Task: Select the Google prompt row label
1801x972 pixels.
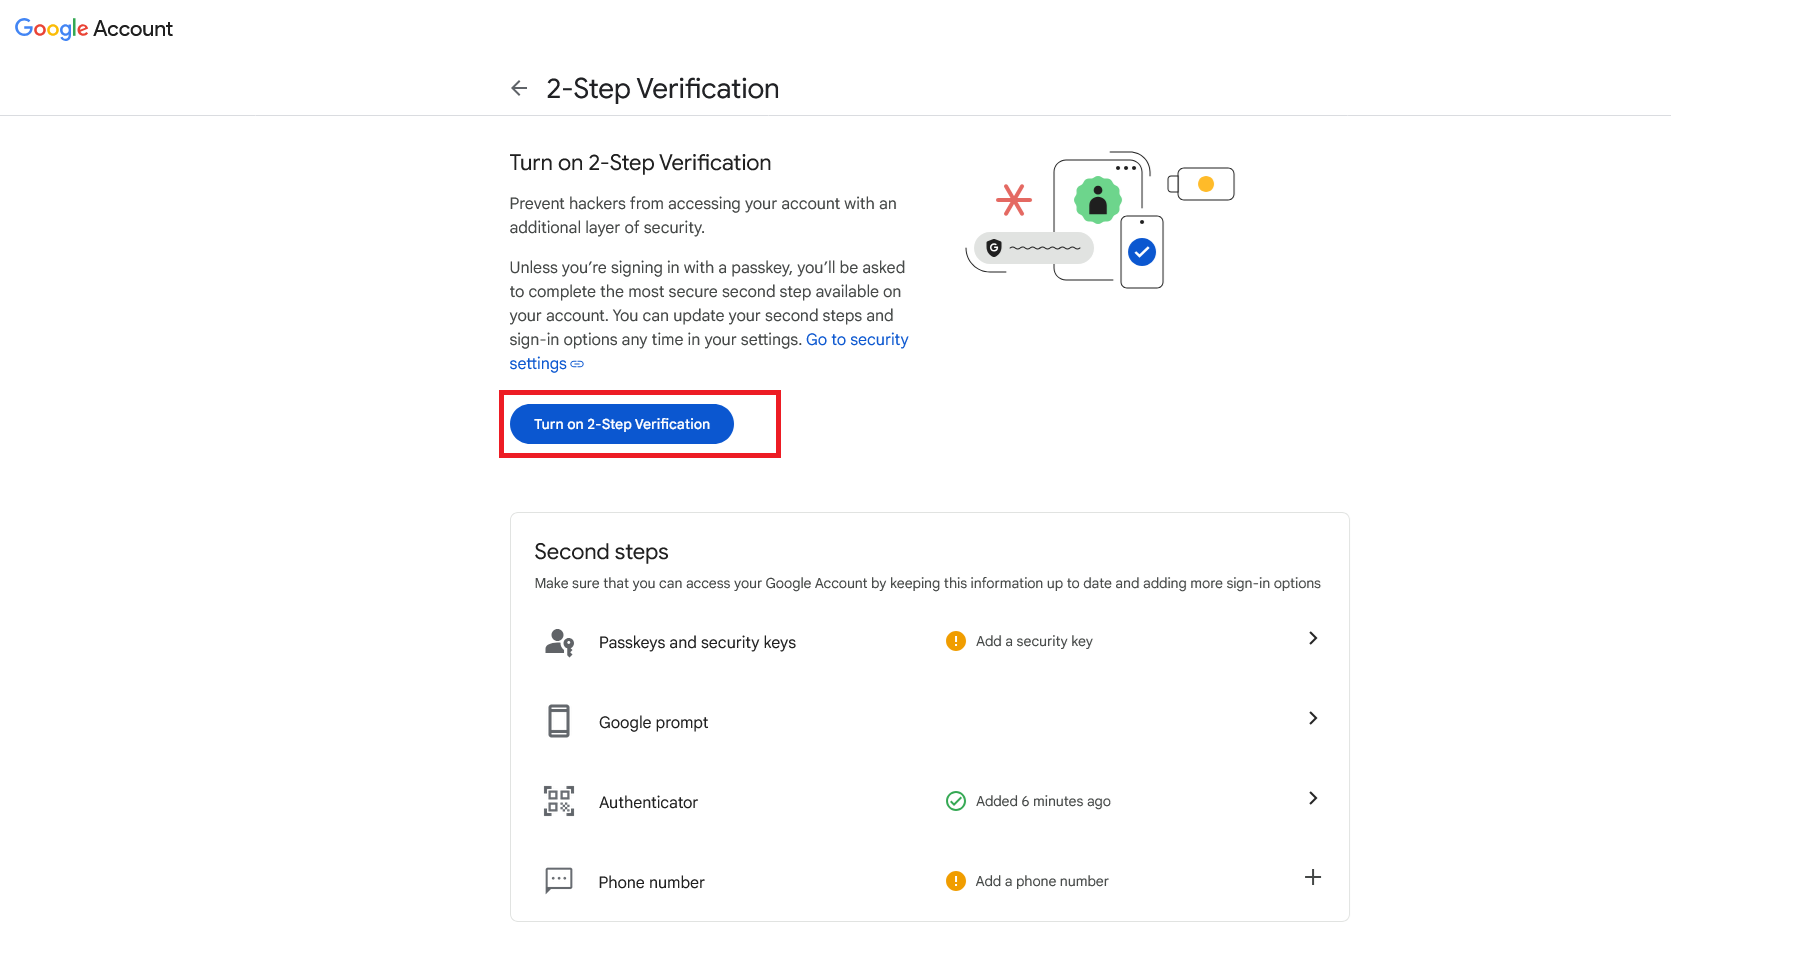Action: point(653,722)
